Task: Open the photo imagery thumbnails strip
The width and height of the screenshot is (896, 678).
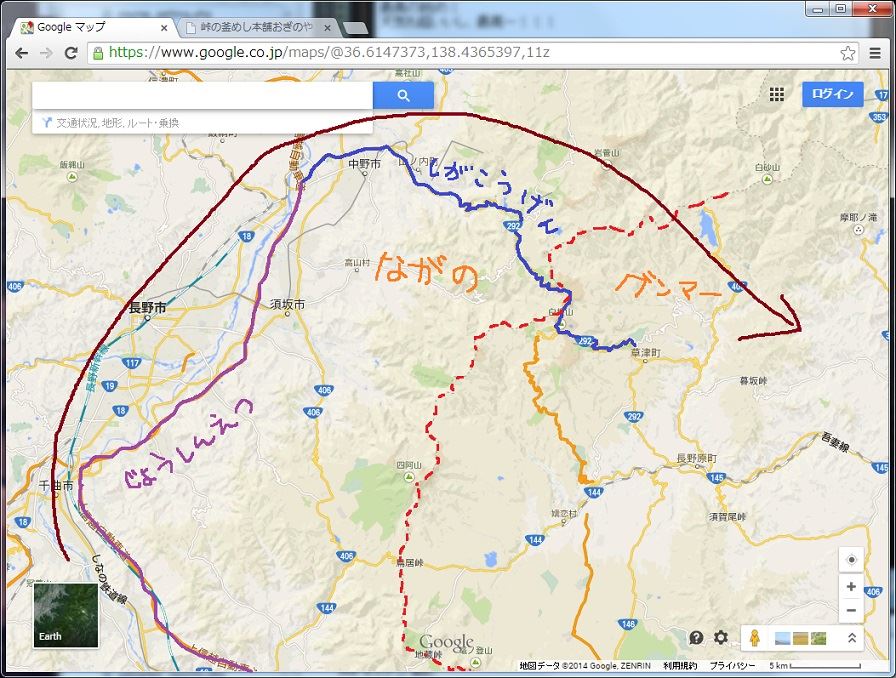Action: [801, 637]
